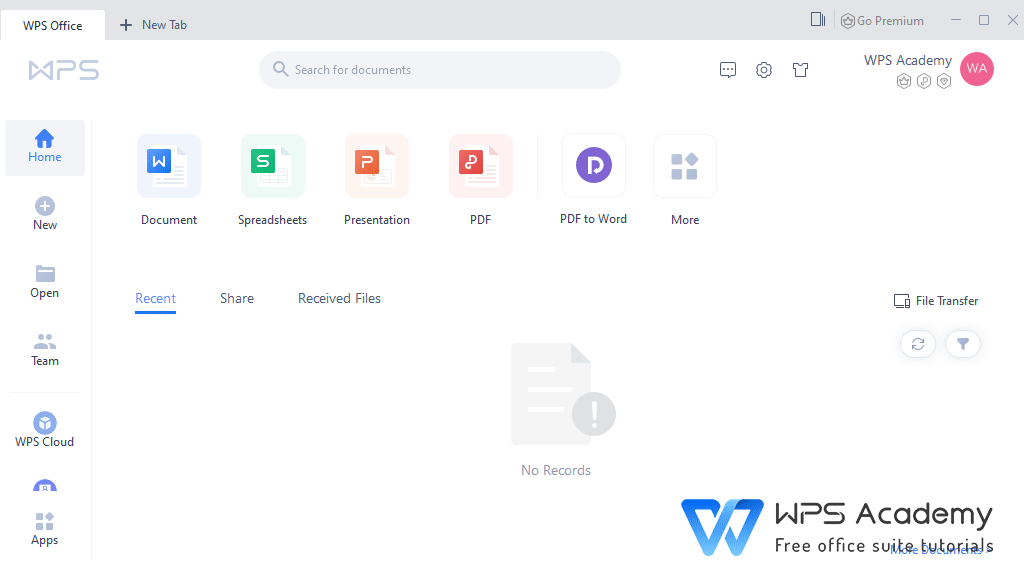1024x576 pixels.
Task: Open the file filter funnel button
Action: tap(963, 344)
